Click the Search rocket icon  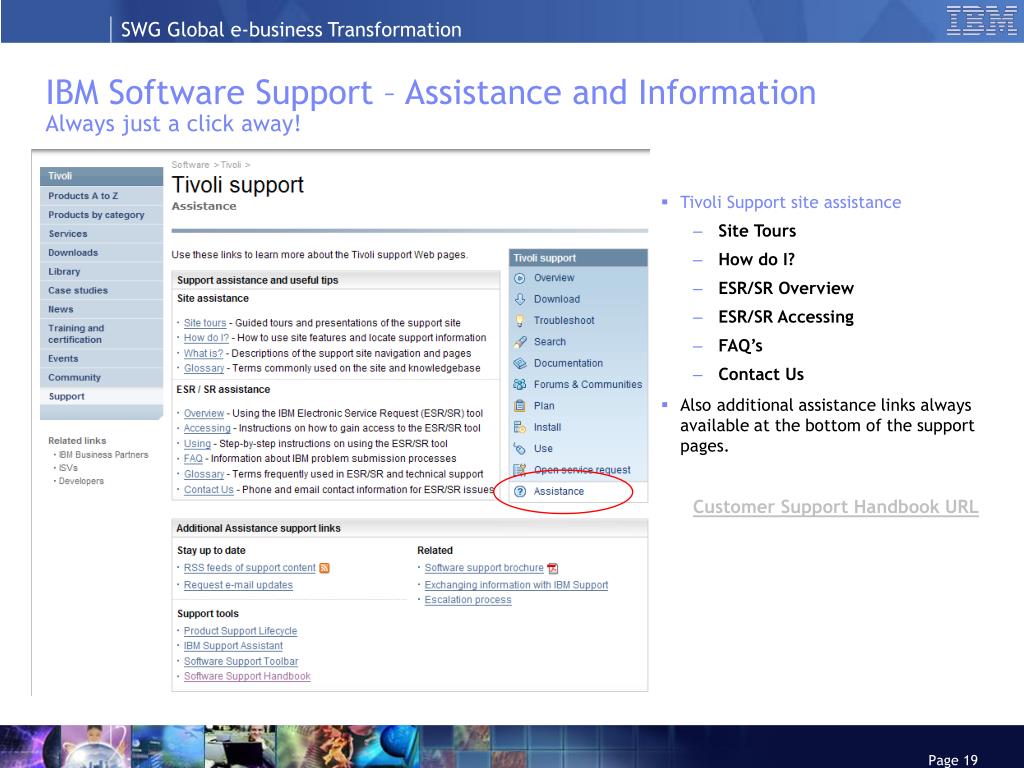point(520,342)
